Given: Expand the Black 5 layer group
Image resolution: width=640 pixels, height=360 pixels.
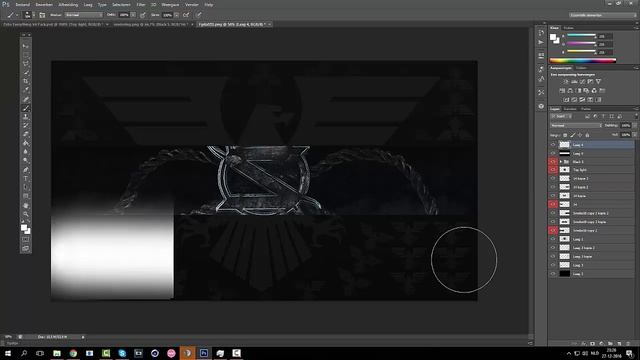Looking at the screenshot, I should (560, 162).
